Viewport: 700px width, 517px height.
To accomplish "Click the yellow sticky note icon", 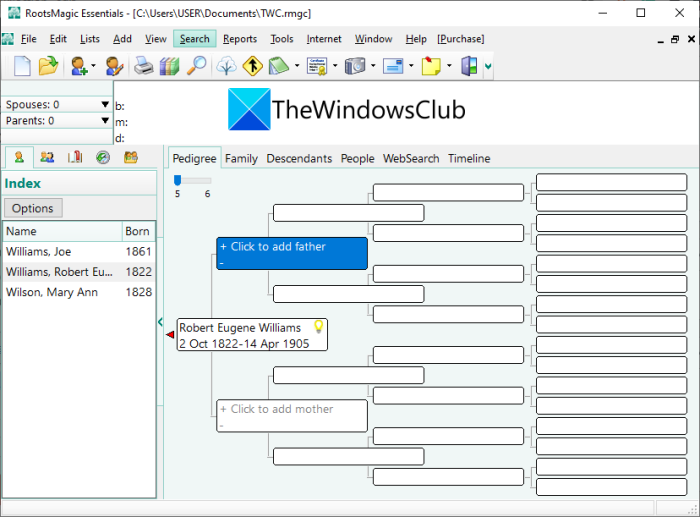I will pyautogui.click(x=431, y=66).
